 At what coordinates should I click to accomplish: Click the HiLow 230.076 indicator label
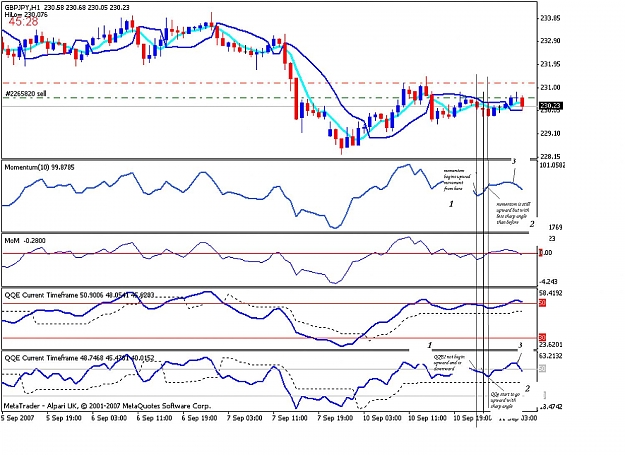[26, 14]
